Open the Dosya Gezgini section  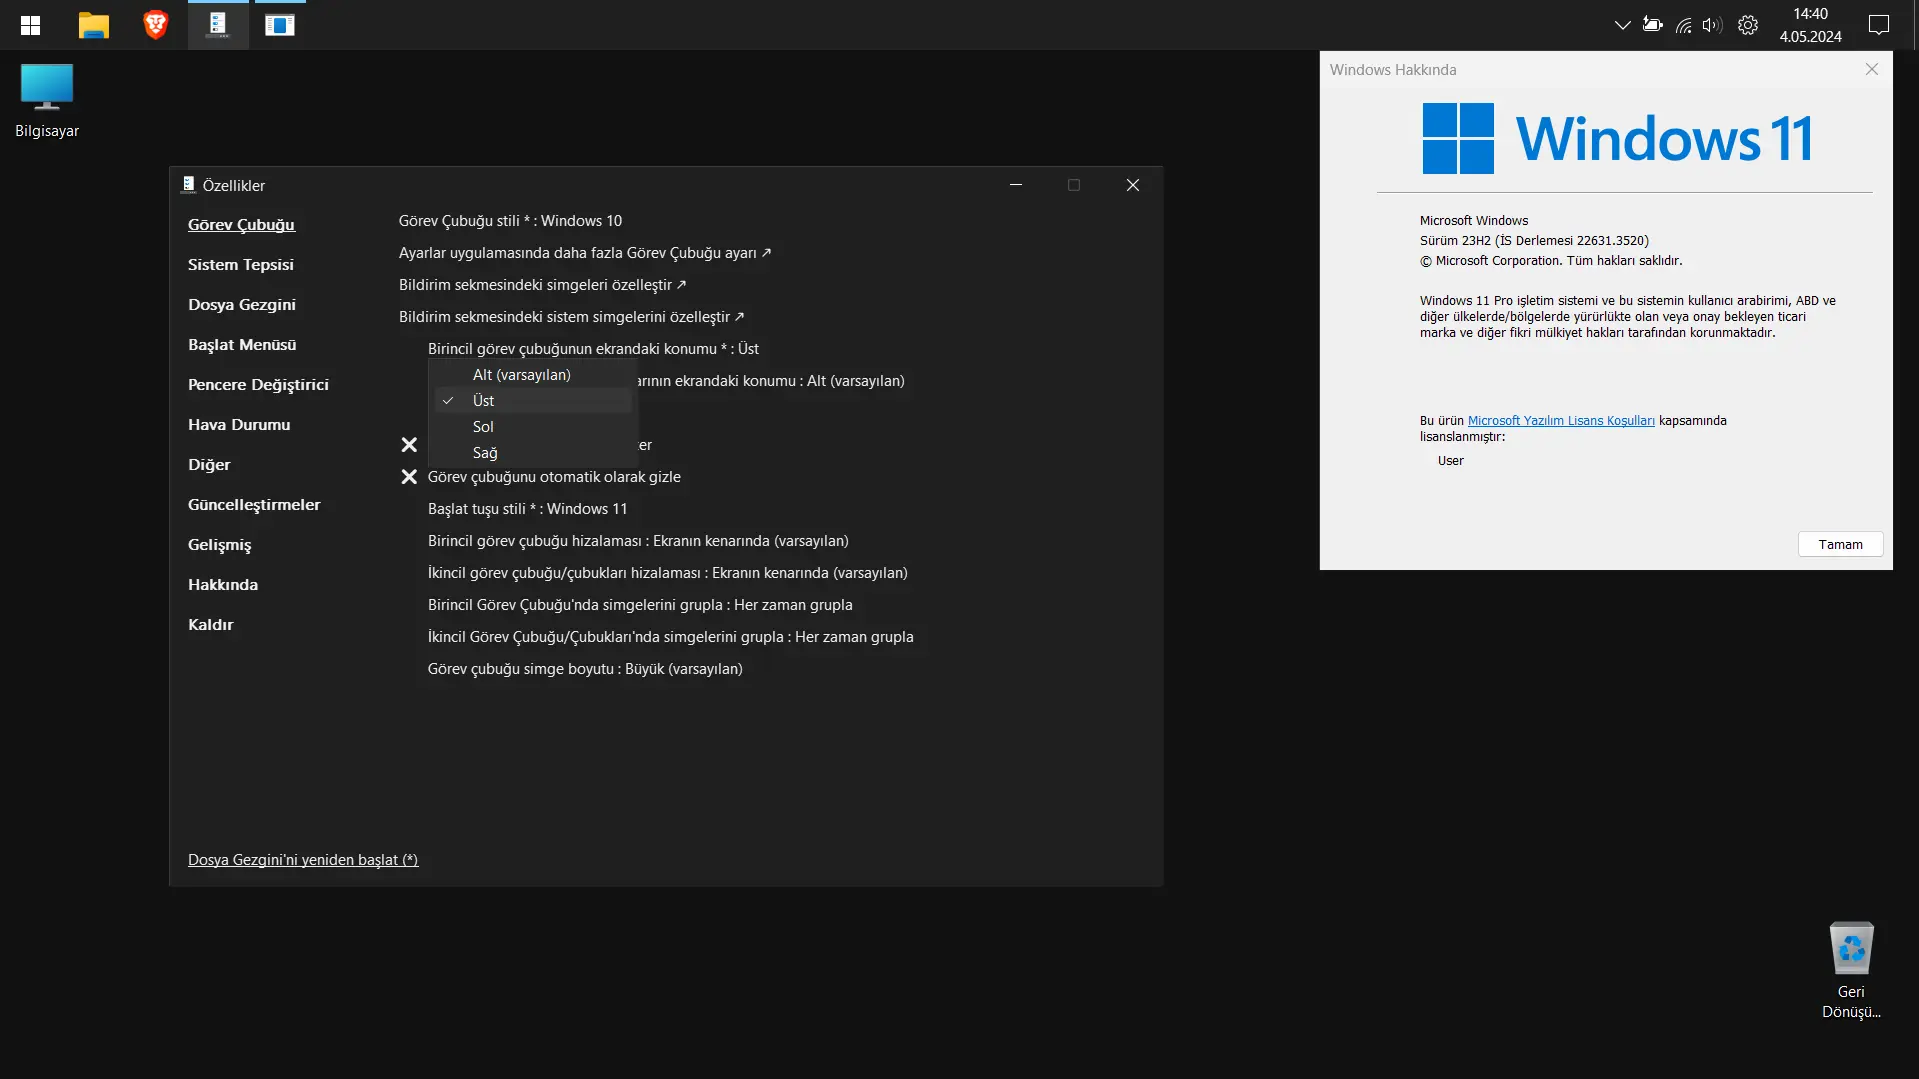pos(242,305)
